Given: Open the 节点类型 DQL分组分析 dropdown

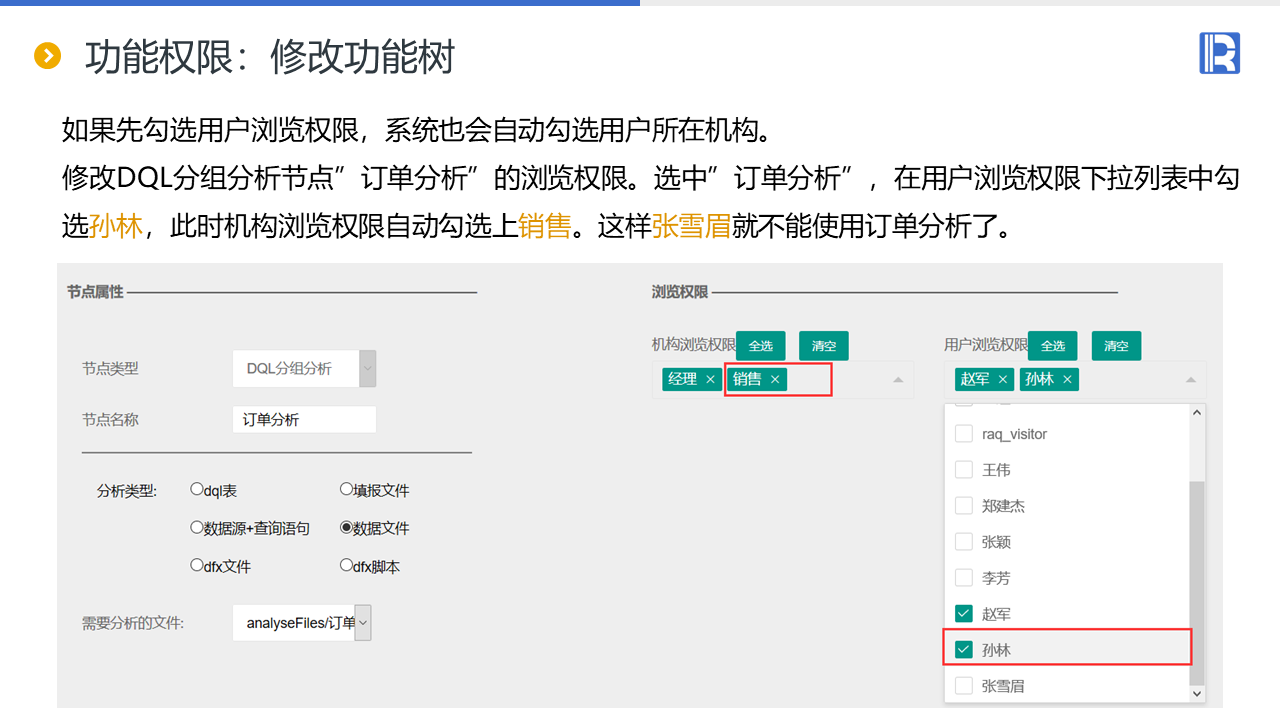Looking at the screenshot, I should (x=367, y=369).
